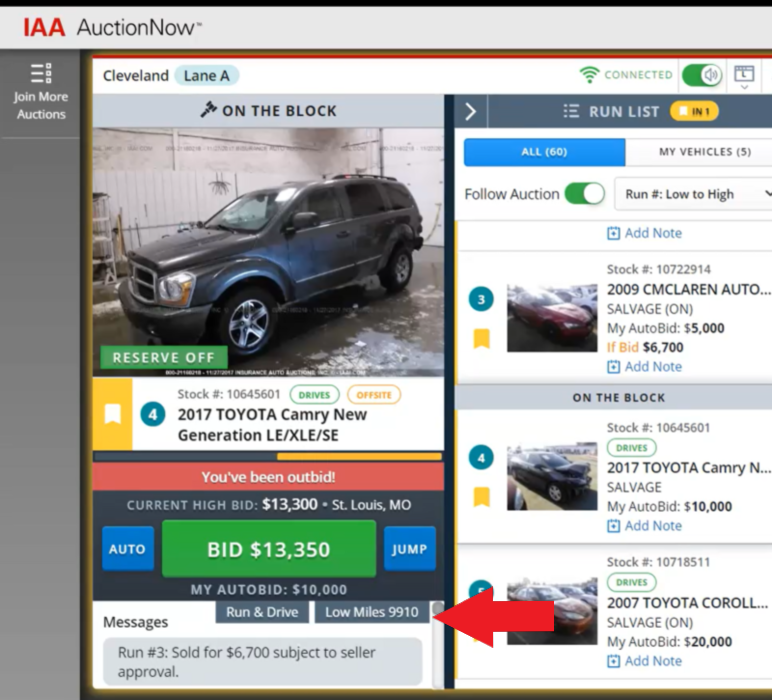Click the 2017 TOYOTA Camry N... run list title
The width and height of the screenshot is (772, 700).
[689, 468]
